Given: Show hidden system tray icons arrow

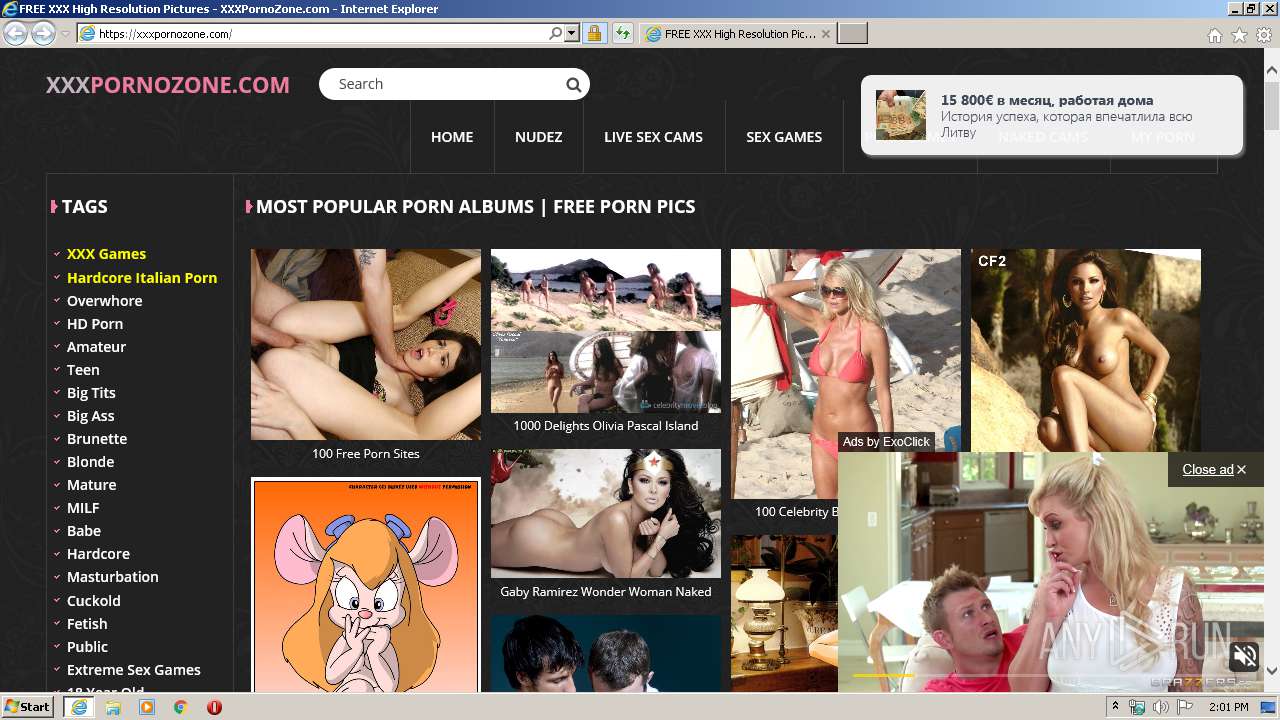Looking at the screenshot, I should [1116, 707].
